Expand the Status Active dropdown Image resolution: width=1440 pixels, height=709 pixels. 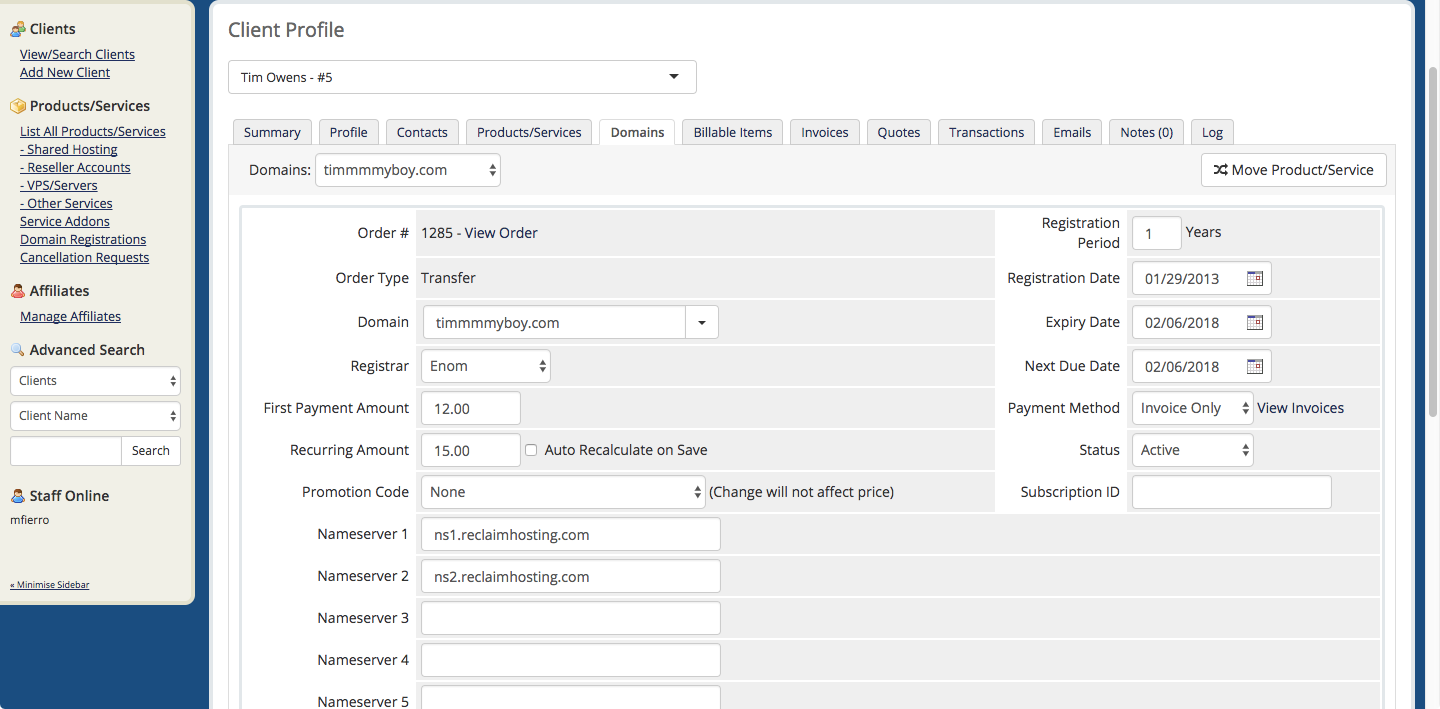pos(1192,450)
